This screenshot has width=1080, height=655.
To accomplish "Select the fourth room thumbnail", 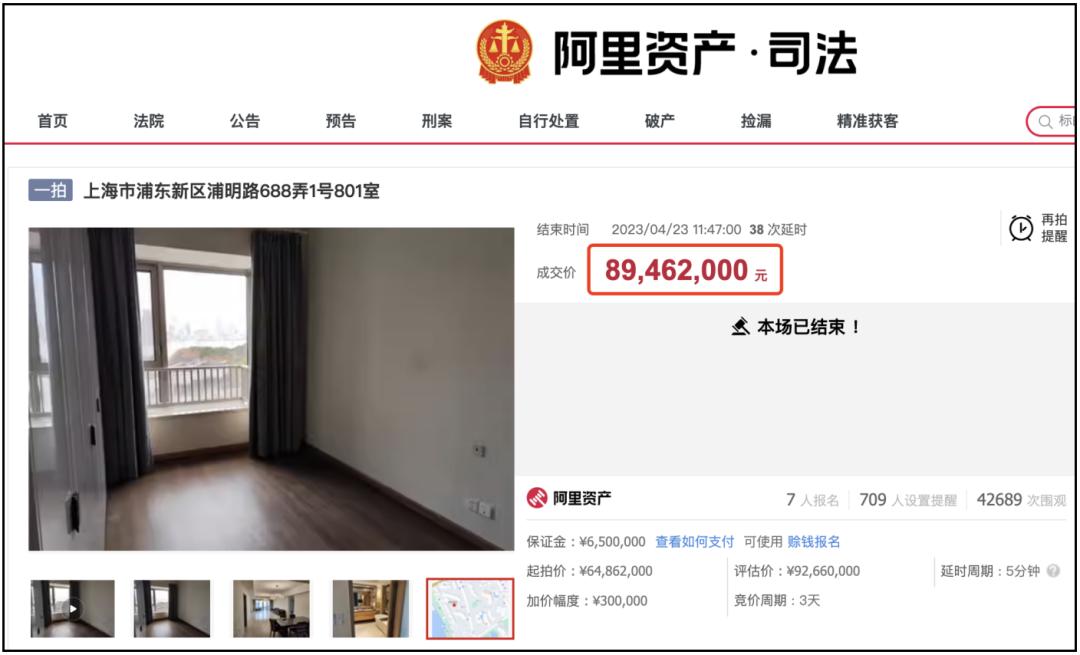I will coord(371,609).
